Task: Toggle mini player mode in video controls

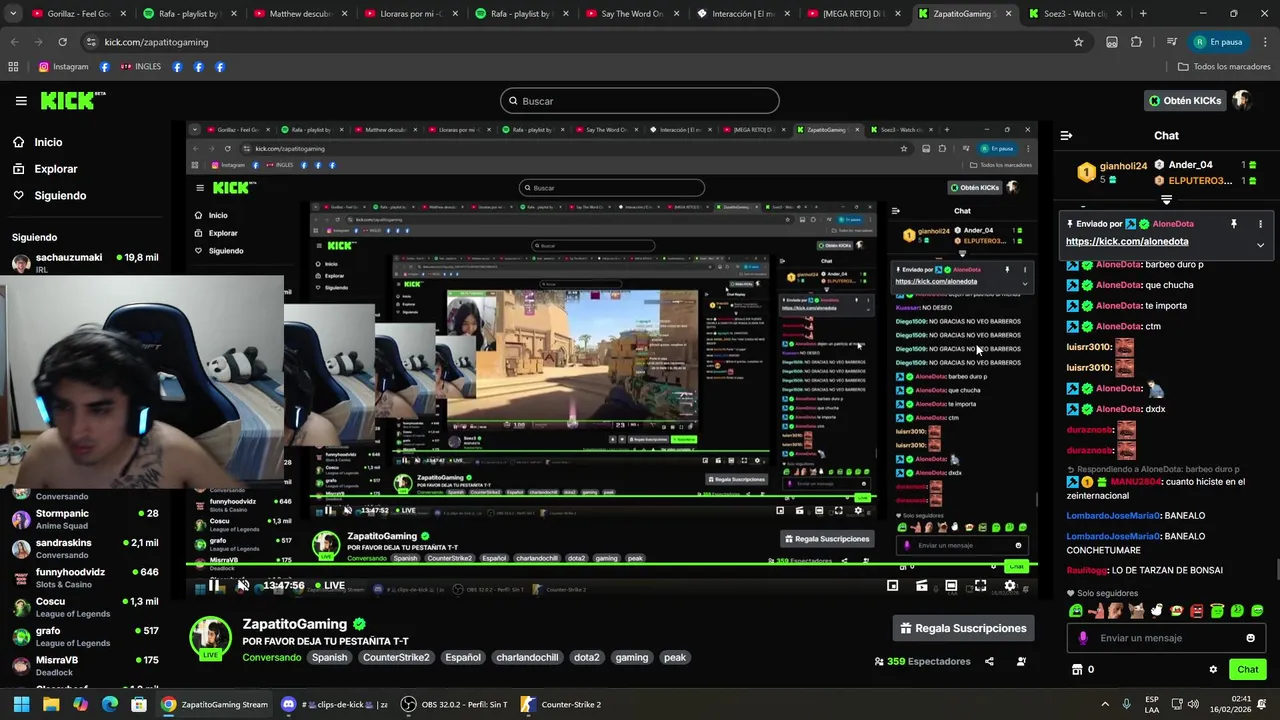Action: [x=892, y=586]
